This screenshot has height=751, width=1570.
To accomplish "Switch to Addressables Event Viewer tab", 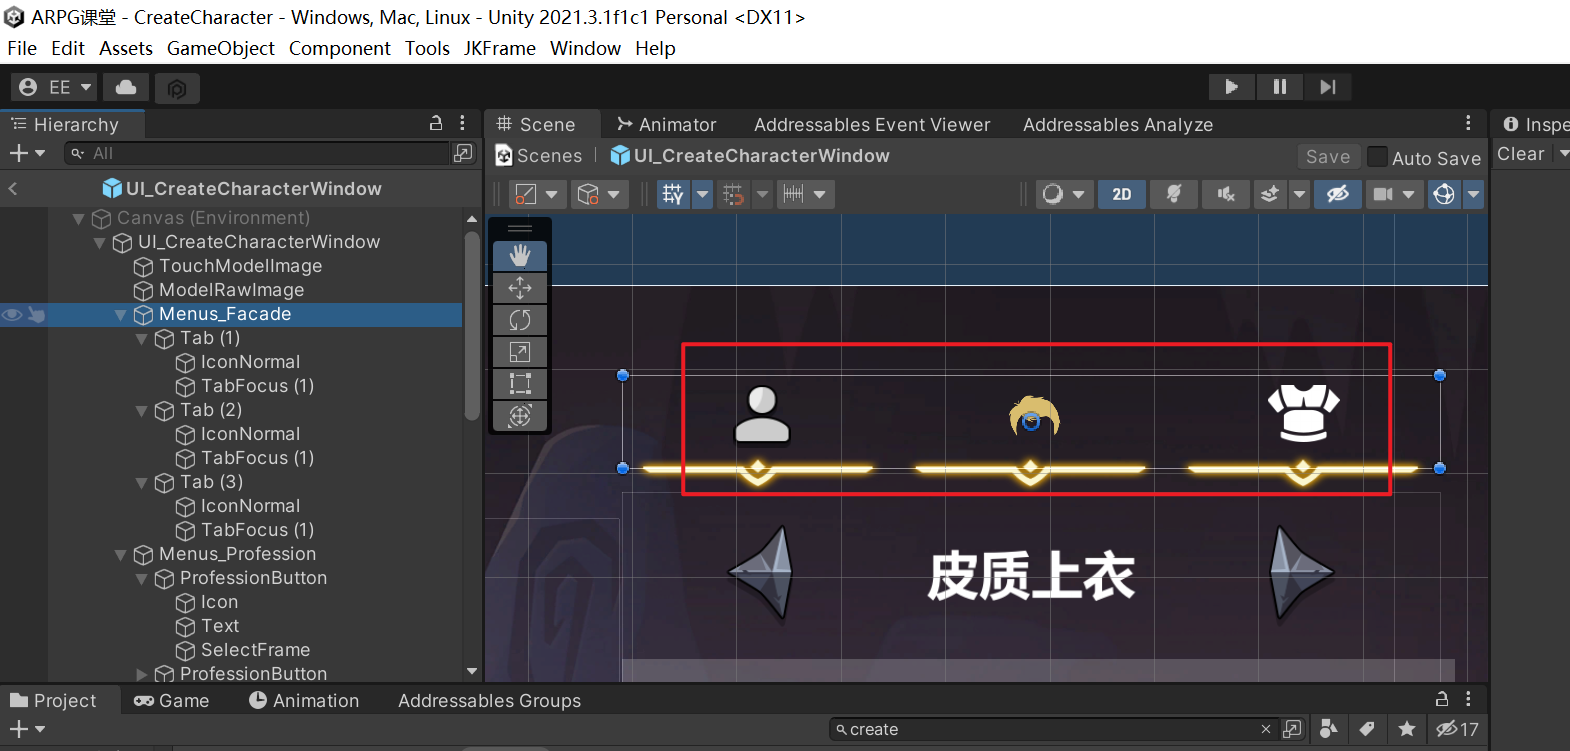I will (x=872, y=125).
